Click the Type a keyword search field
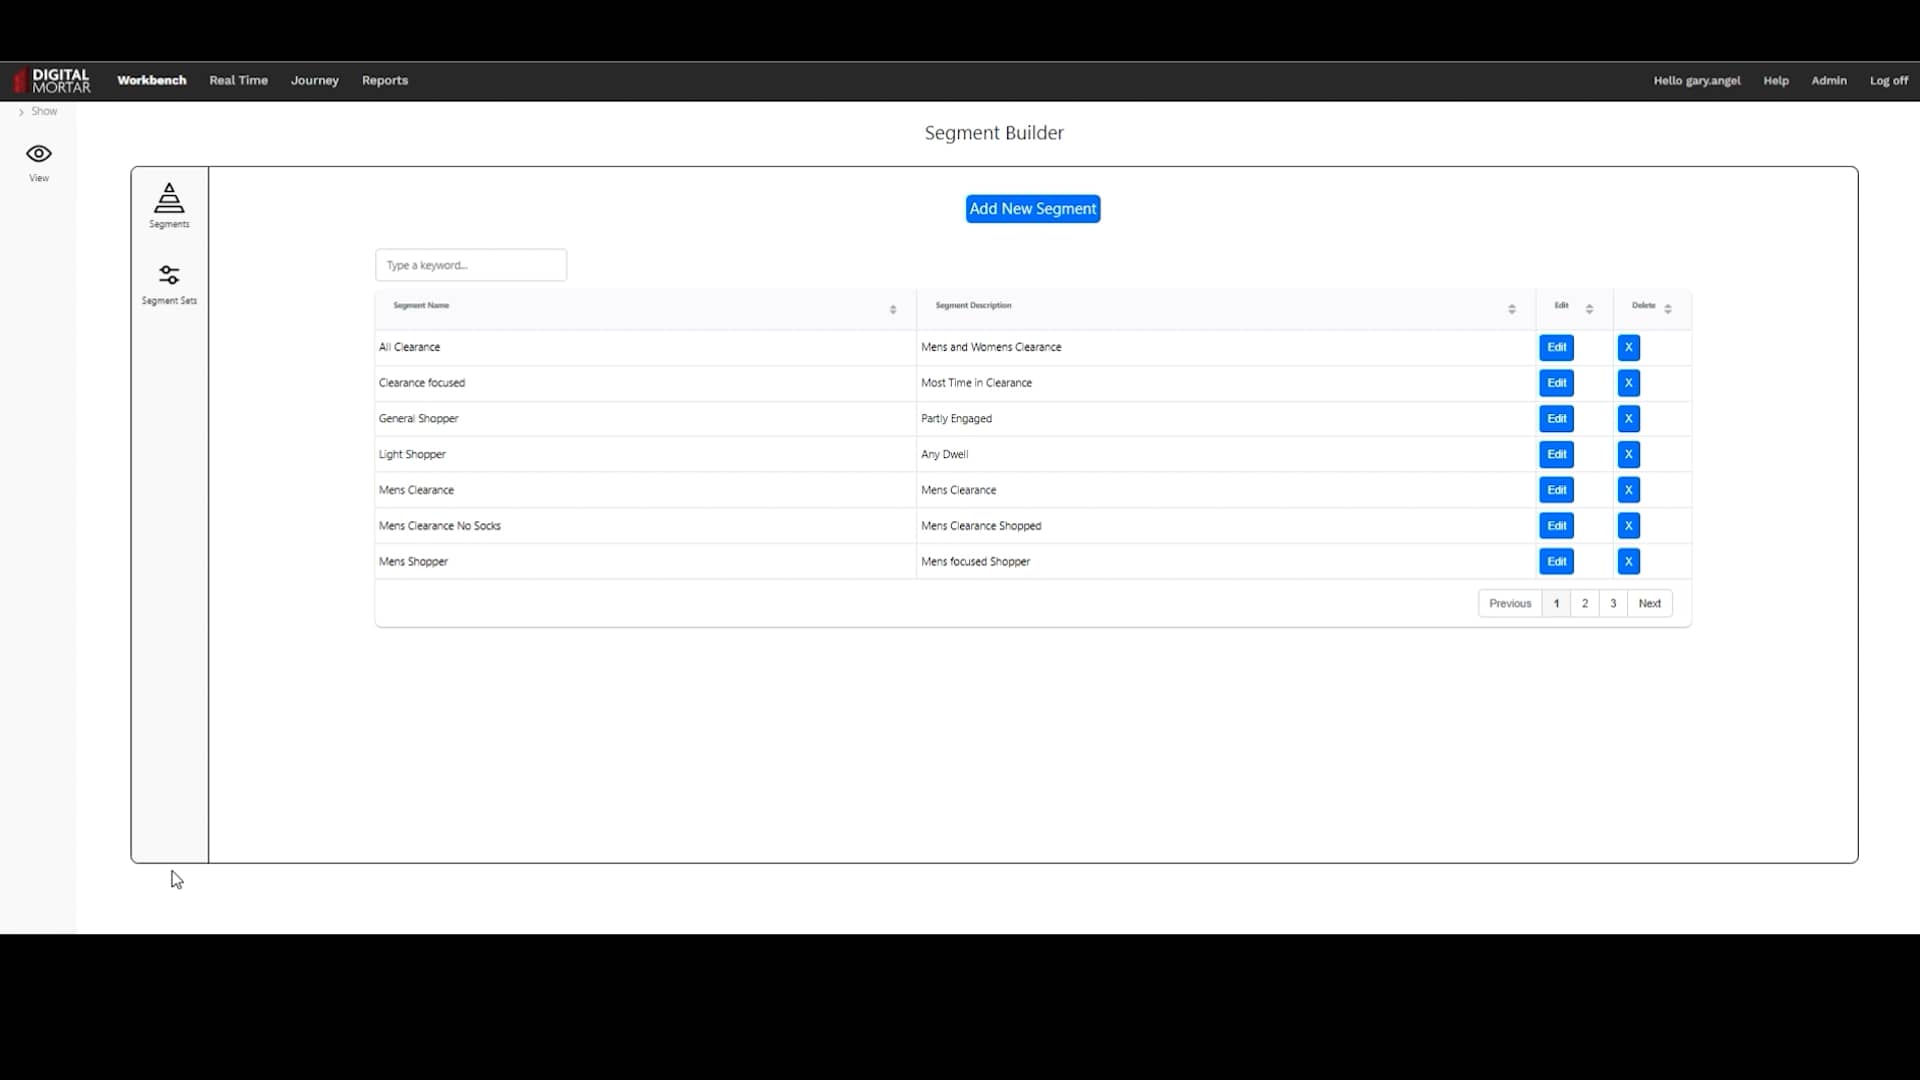The width and height of the screenshot is (1920, 1080). coord(470,264)
